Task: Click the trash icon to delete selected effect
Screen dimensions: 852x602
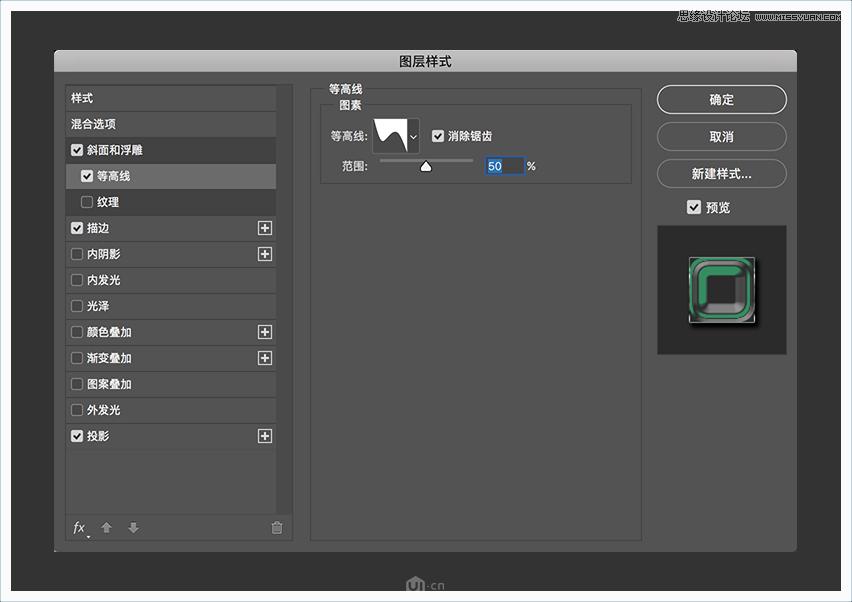Action: [276, 528]
